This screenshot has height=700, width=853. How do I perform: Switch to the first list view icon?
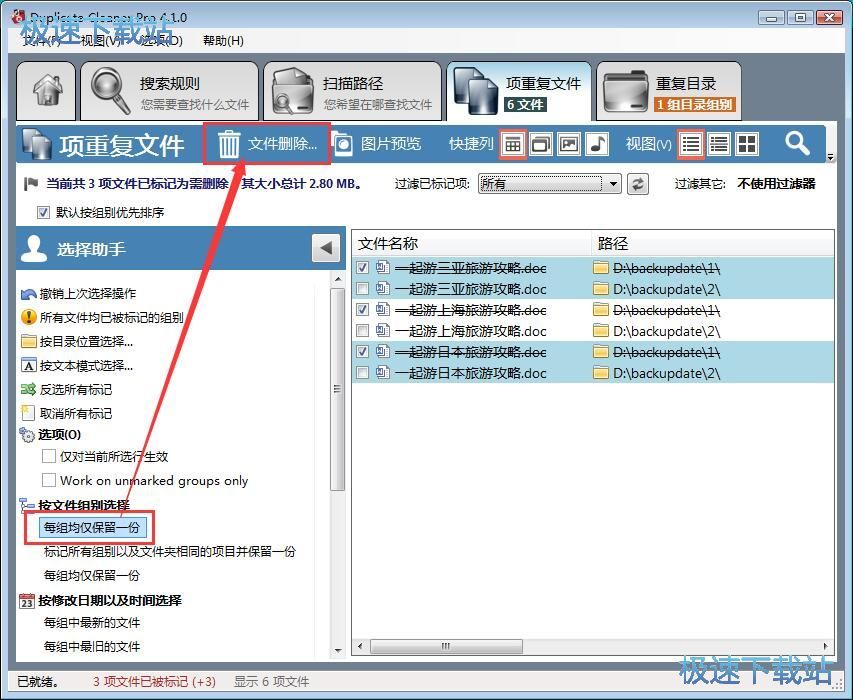coord(691,144)
